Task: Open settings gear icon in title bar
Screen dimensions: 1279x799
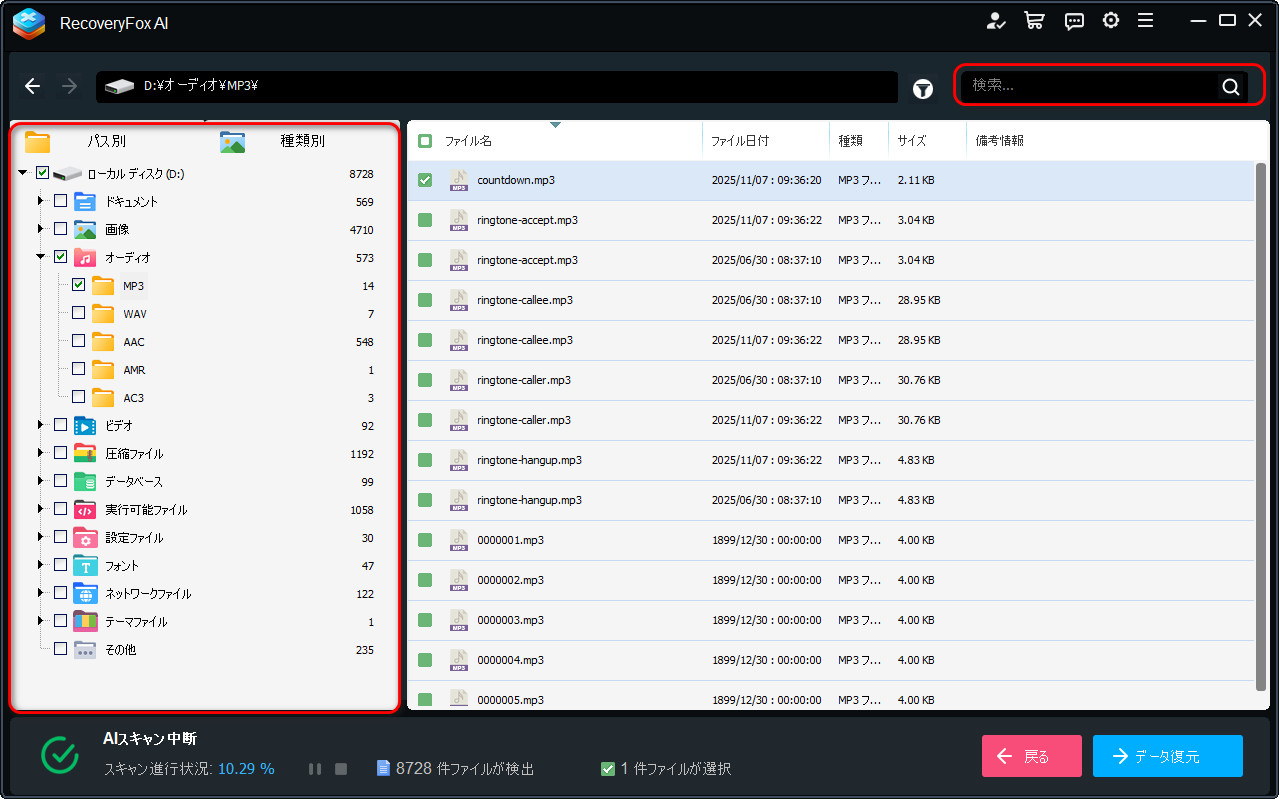Action: [1110, 21]
